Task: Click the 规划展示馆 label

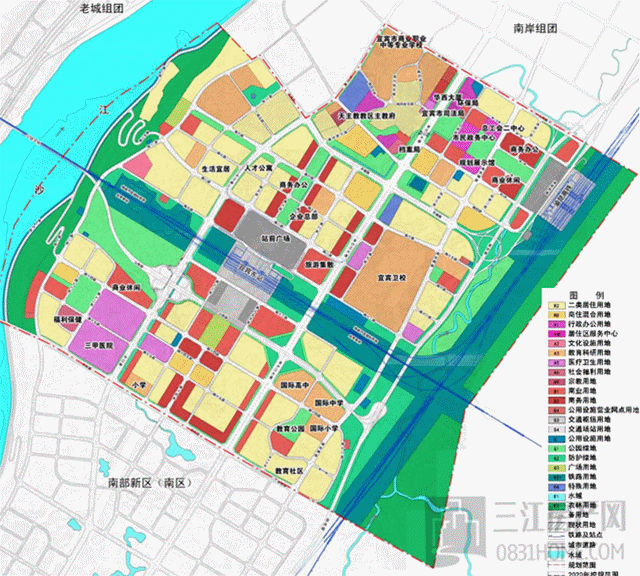Action: point(477,162)
